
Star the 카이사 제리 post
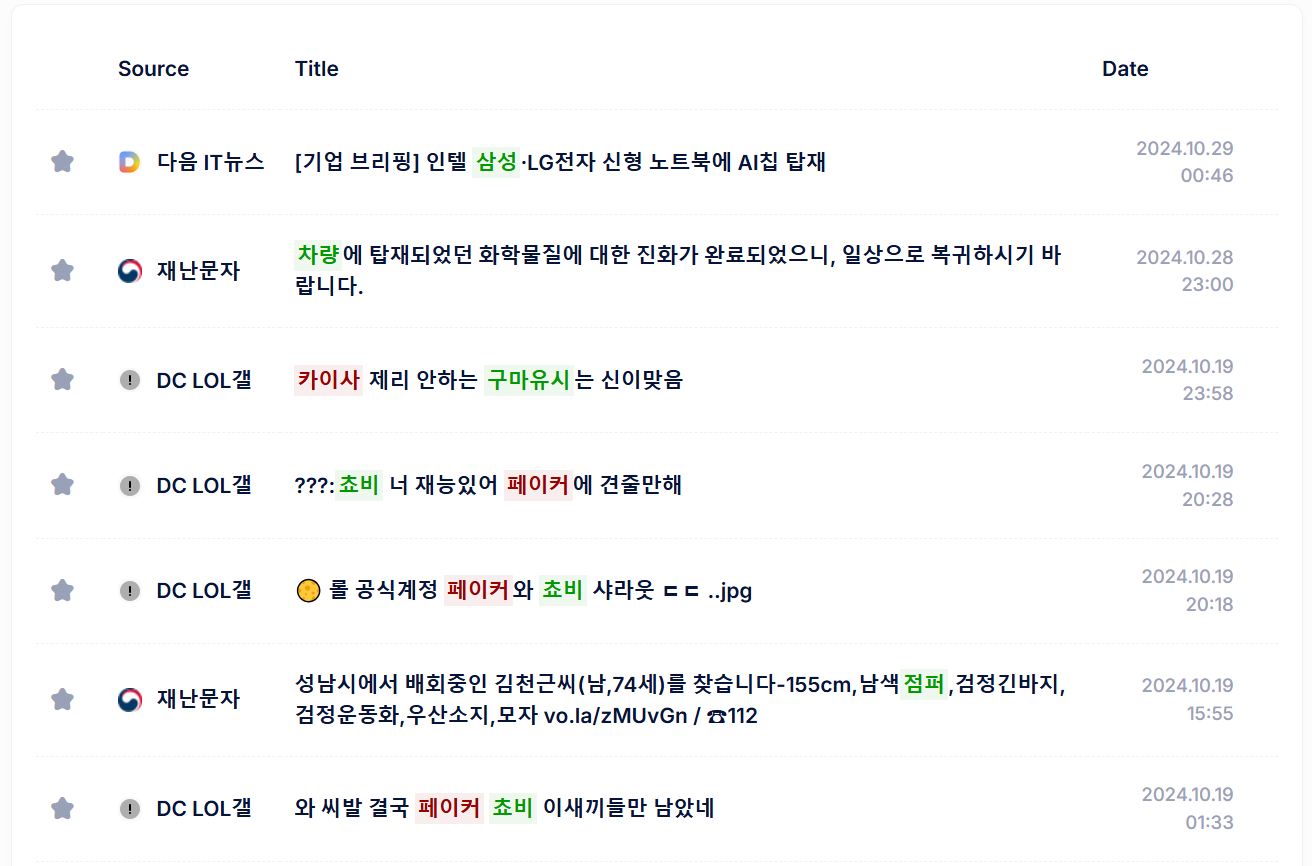click(x=62, y=380)
